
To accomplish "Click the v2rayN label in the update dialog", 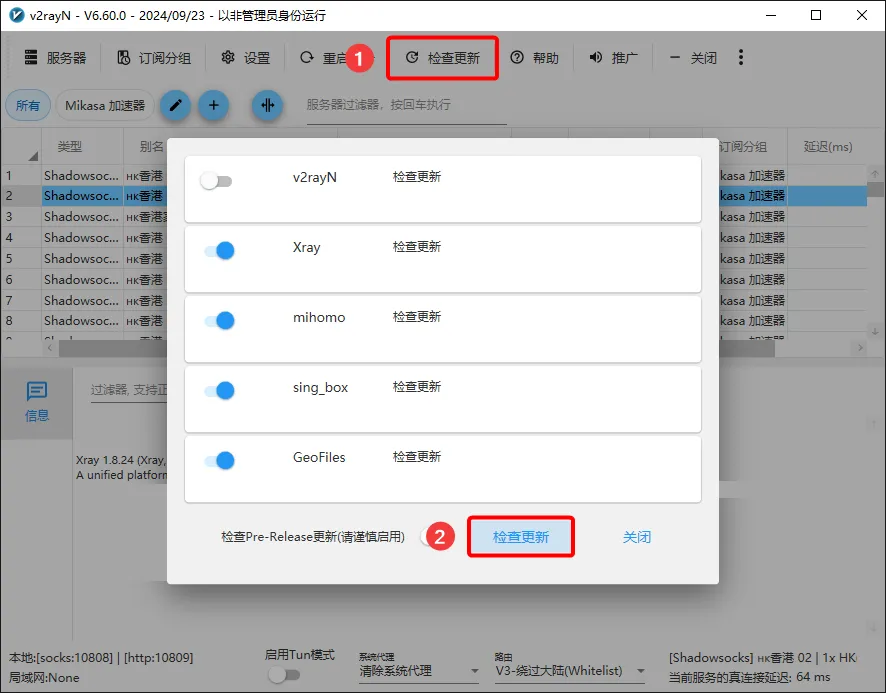I will [x=315, y=177].
